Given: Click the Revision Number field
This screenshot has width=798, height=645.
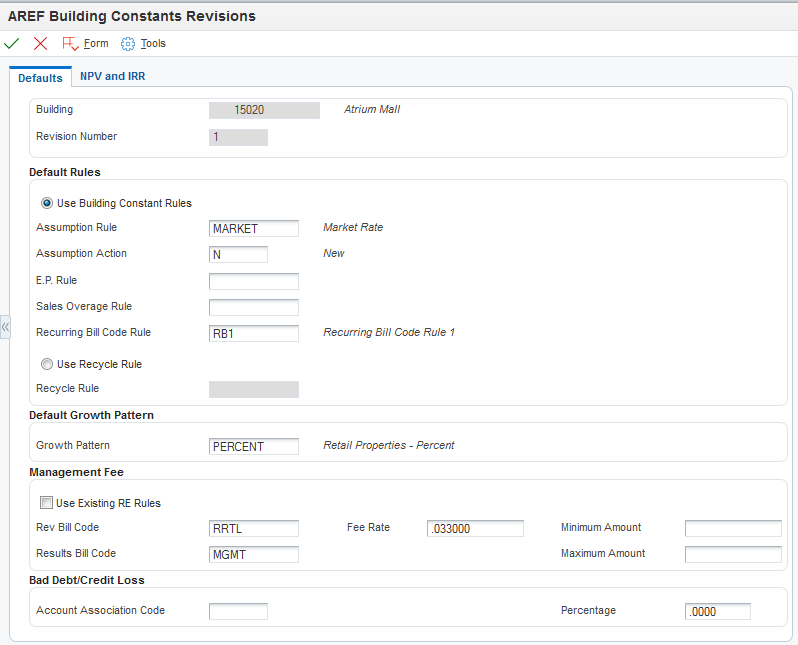Looking at the screenshot, I should (238, 137).
